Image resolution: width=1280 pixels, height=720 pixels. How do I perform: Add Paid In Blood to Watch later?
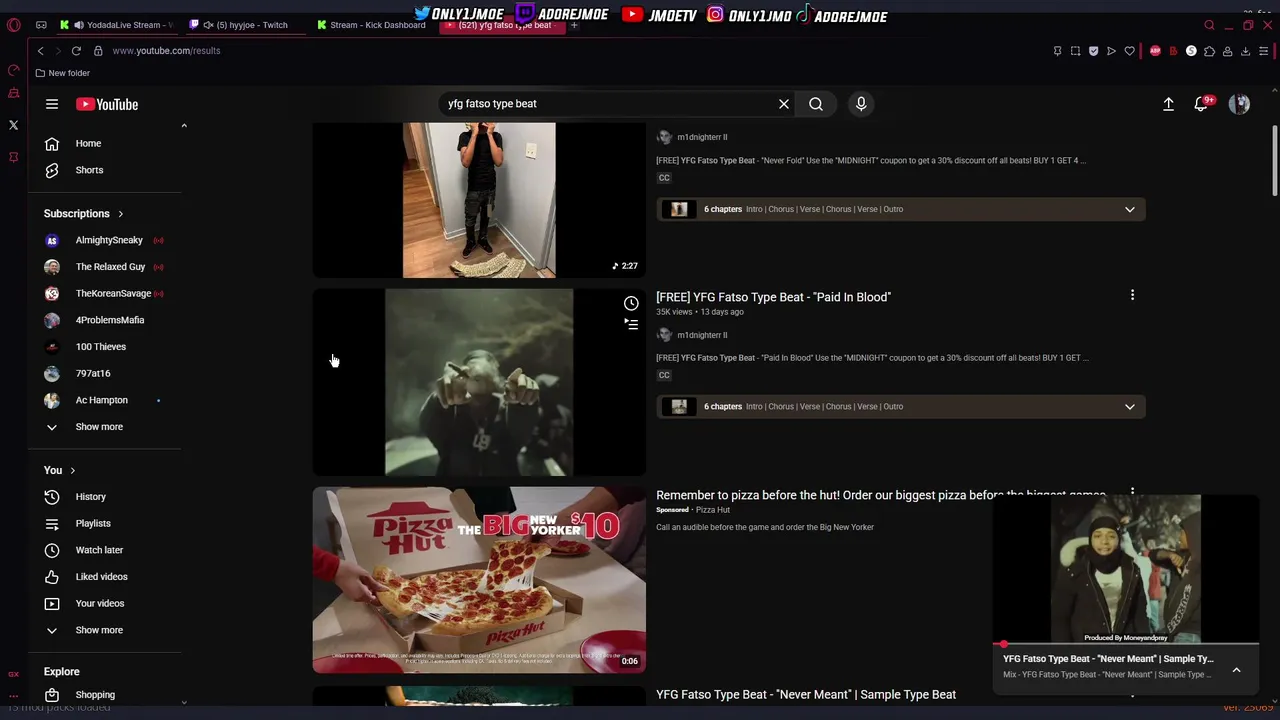pos(631,303)
